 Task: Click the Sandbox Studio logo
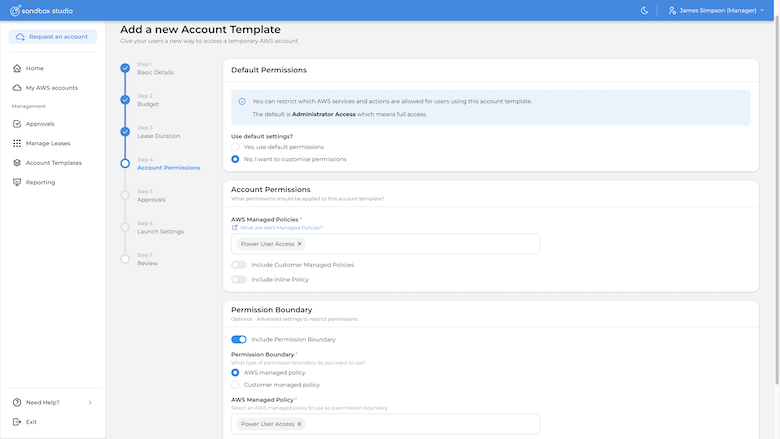(x=41, y=10)
